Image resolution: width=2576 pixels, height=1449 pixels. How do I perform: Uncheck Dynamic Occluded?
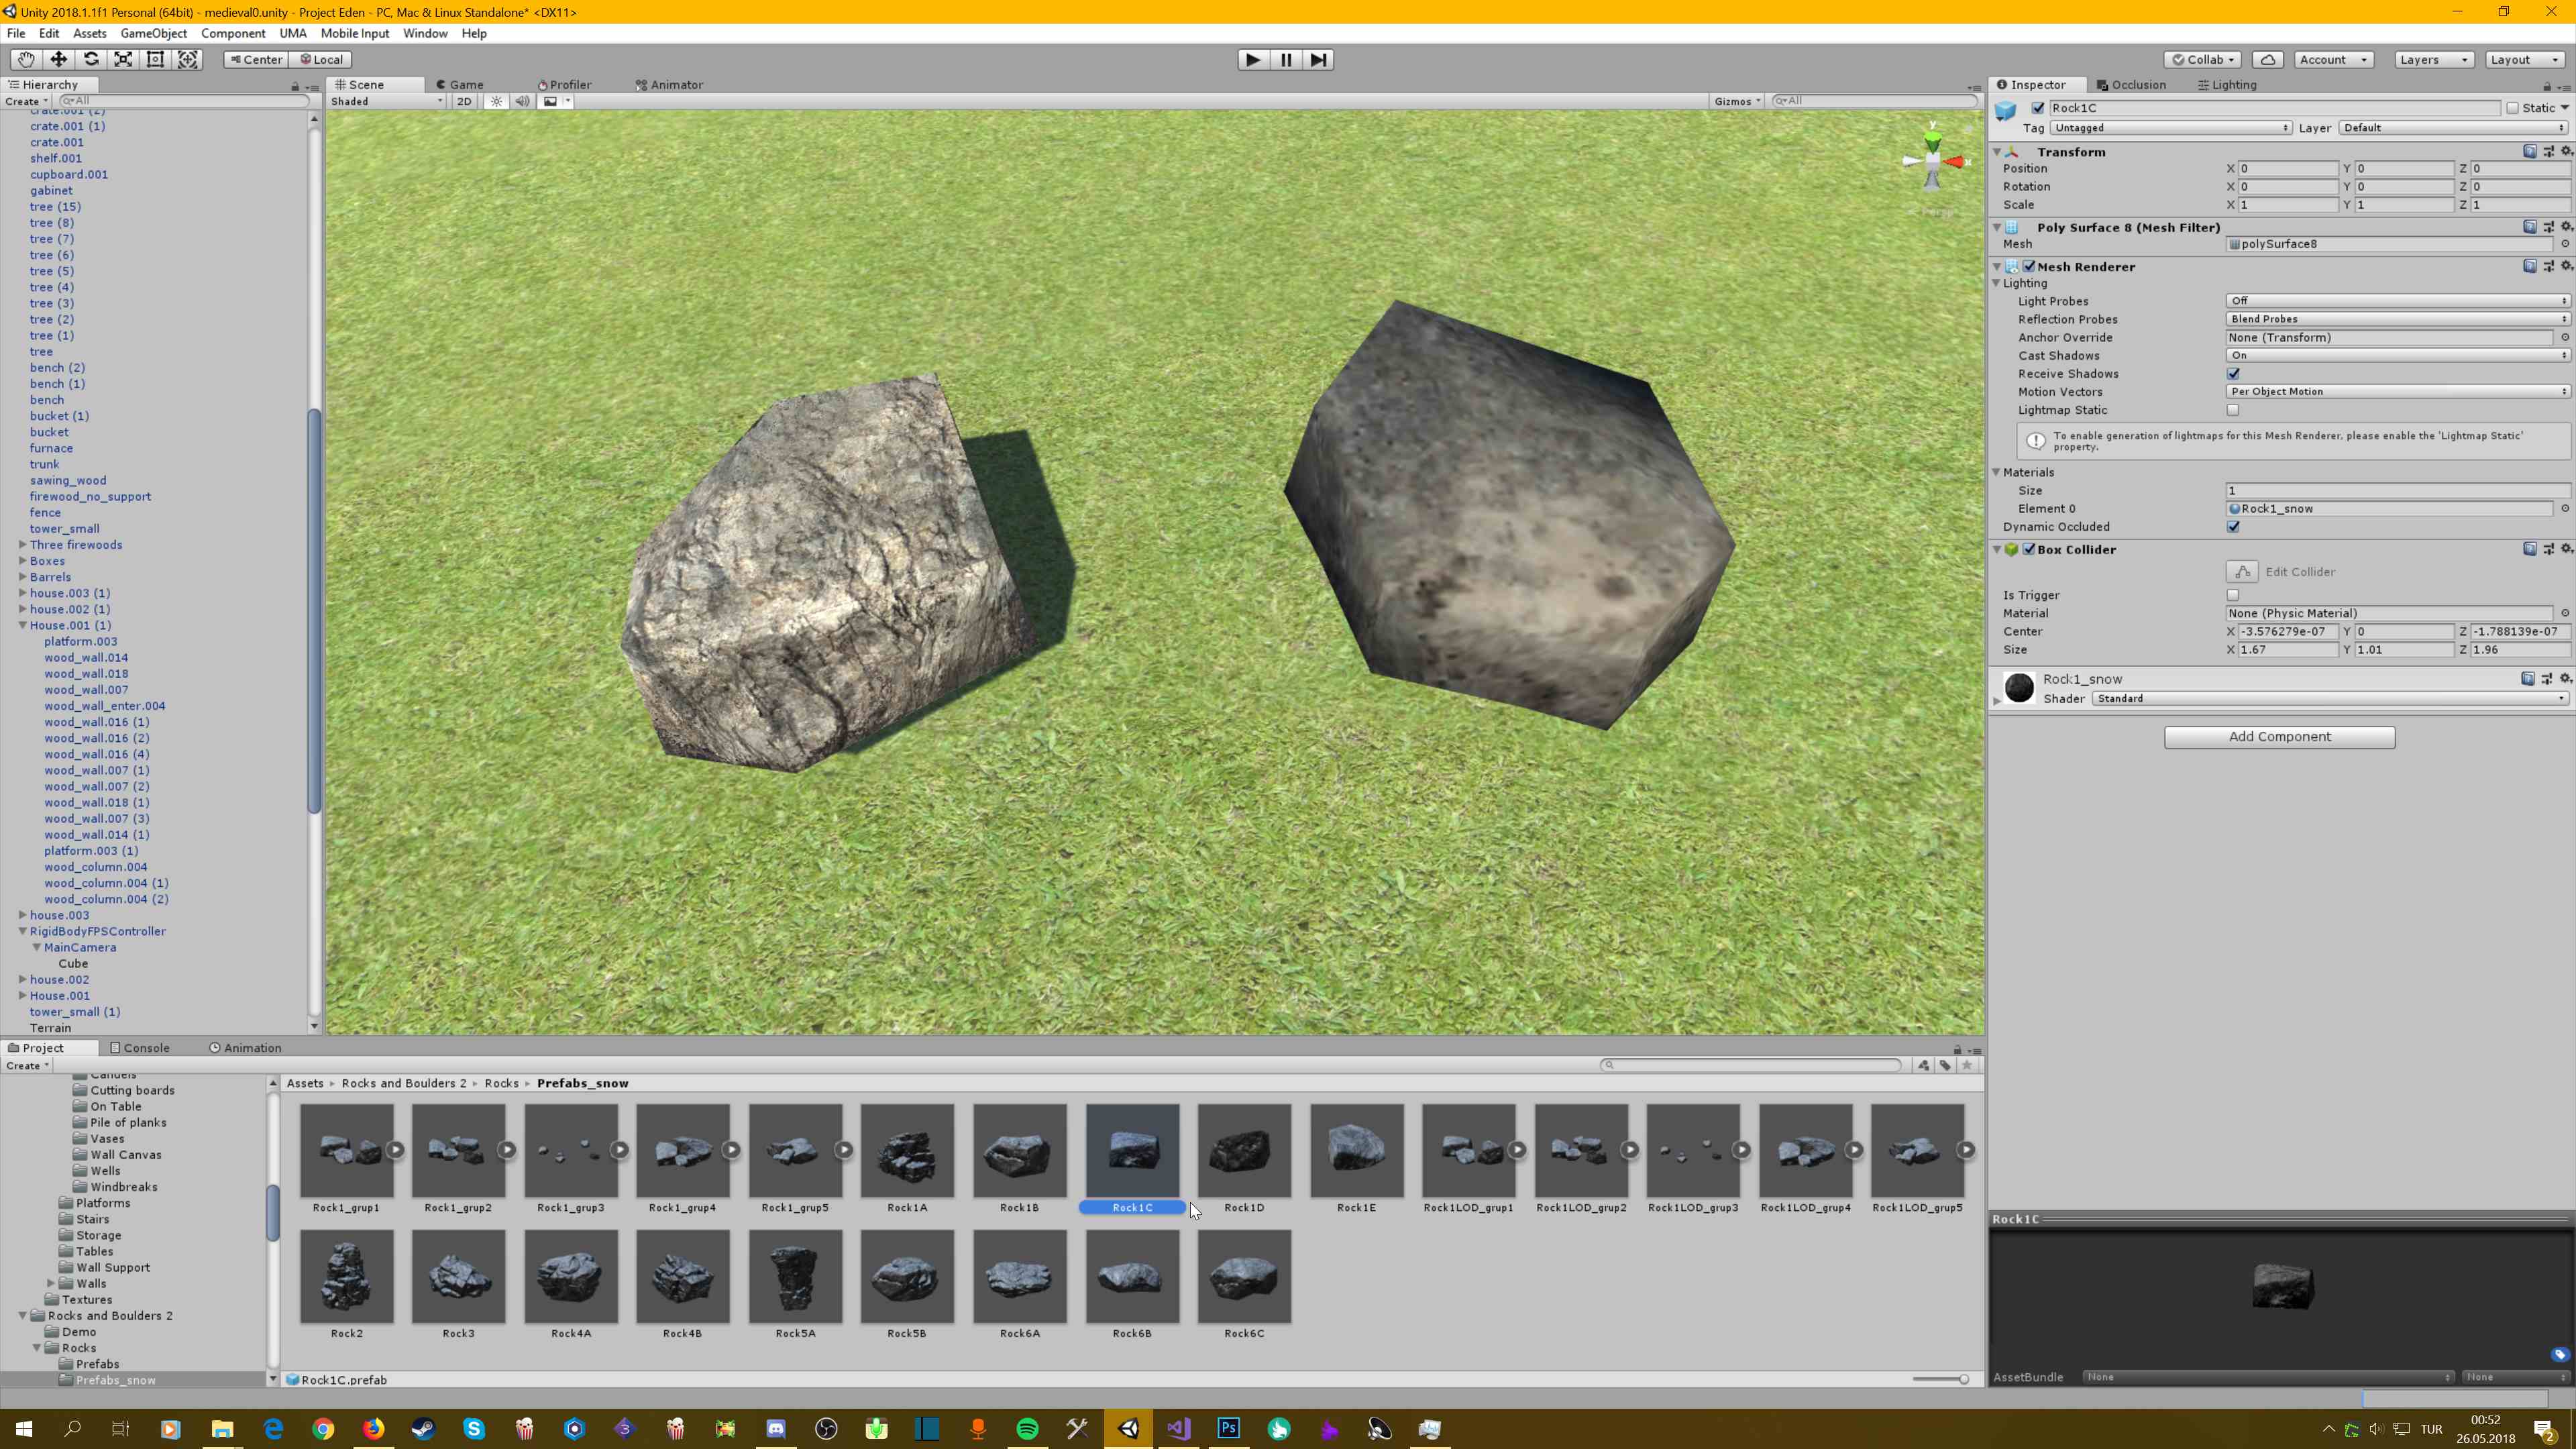point(2233,527)
